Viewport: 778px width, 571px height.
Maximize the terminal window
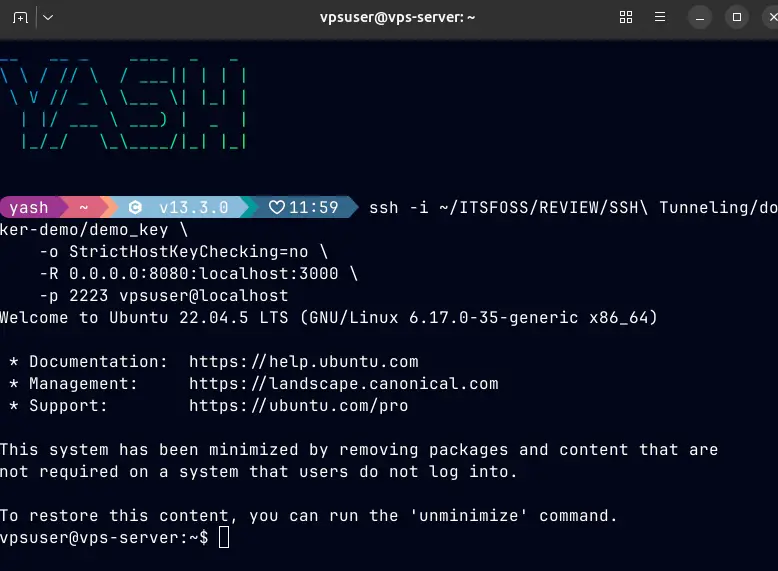[x=737, y=17]
